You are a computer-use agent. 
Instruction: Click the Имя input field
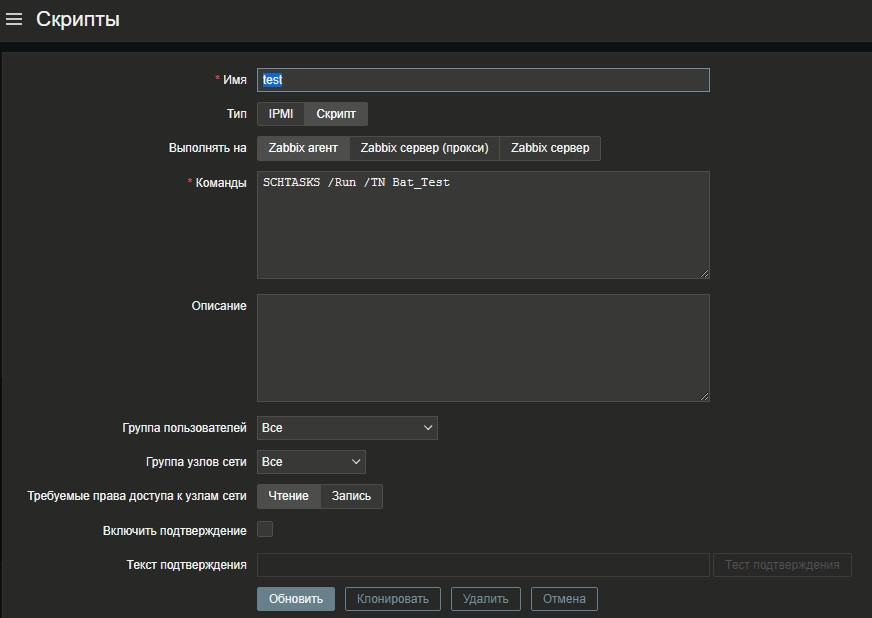point(483,80)
